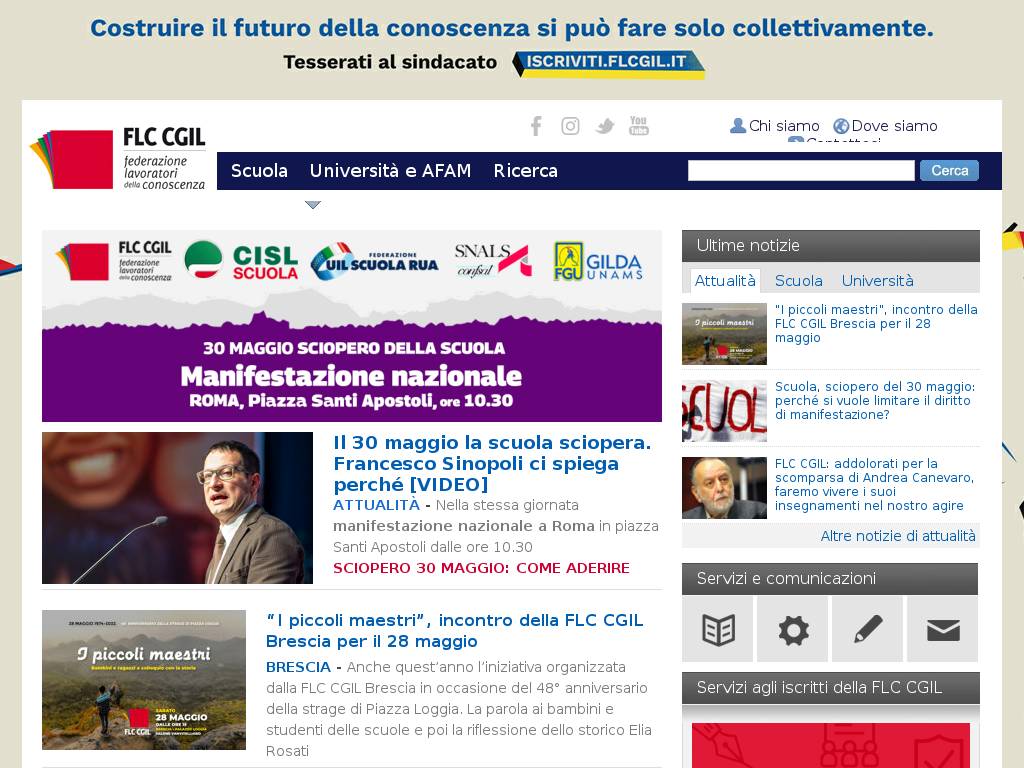Open the Francesco Sinopoli video thumbnail
This screenshot has width=1024, height=768.
(177, 508)
